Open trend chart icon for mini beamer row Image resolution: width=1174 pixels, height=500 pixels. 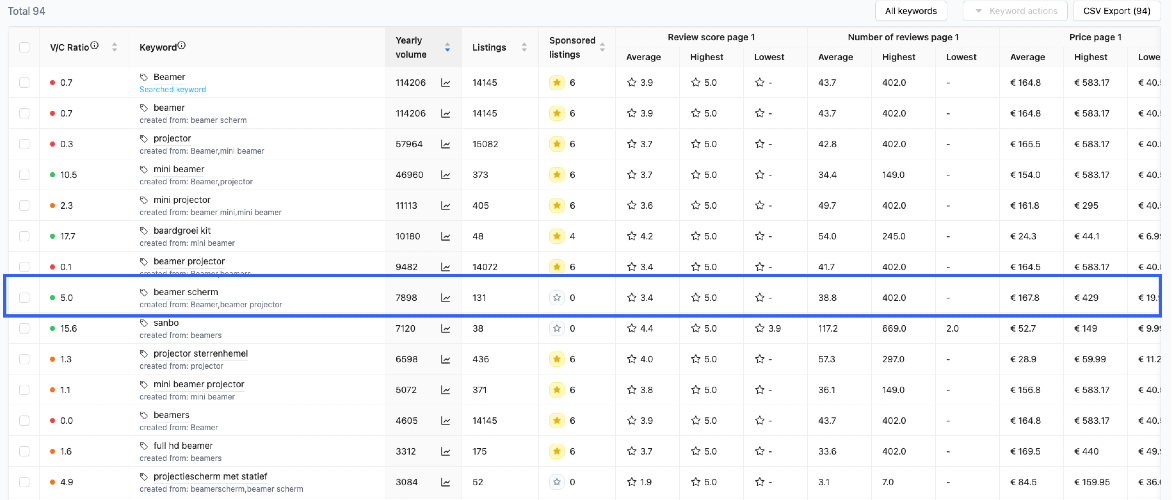pyautogui.click(x=445, y=174)
